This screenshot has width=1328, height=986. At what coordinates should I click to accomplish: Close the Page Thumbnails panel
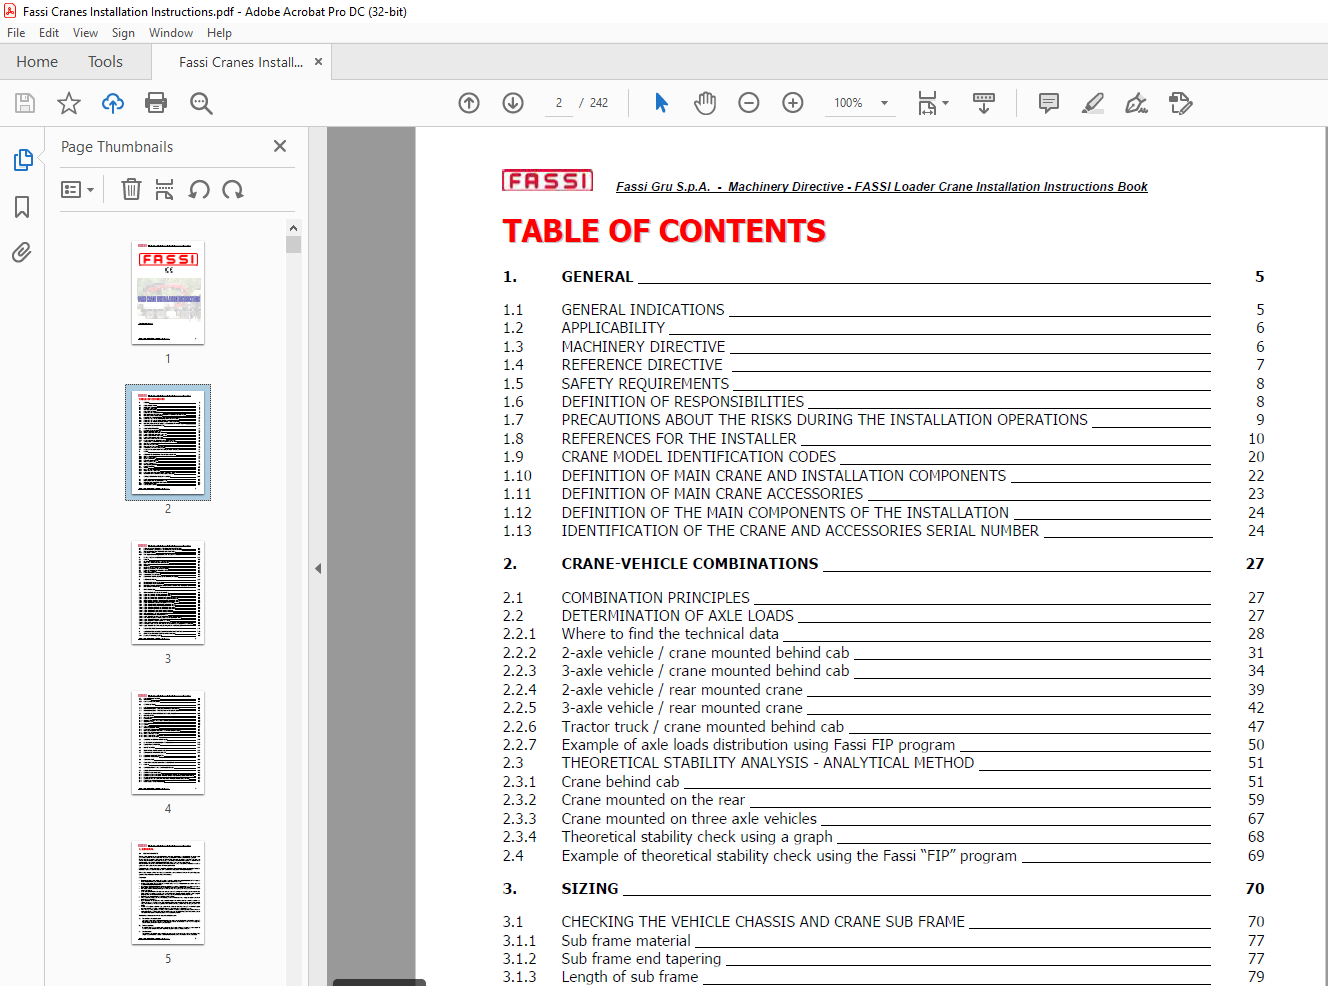coord(280,146)
